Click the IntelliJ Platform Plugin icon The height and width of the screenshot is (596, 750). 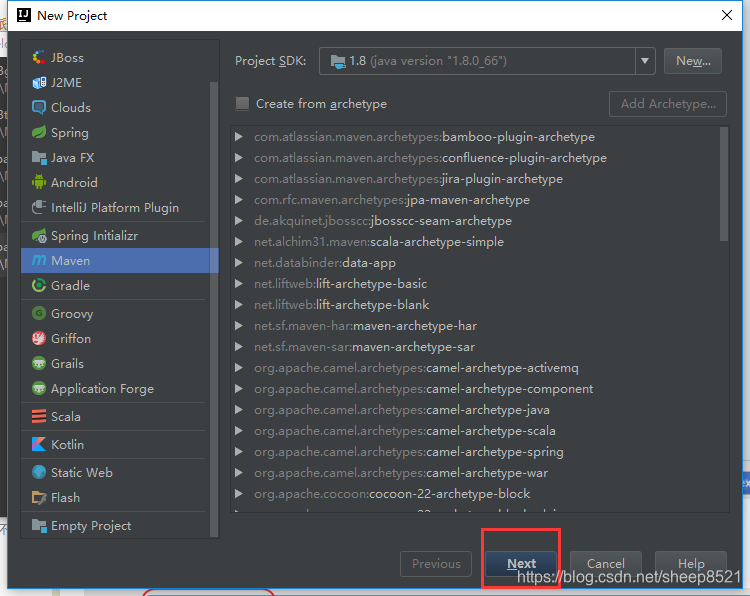pos(39,208)
